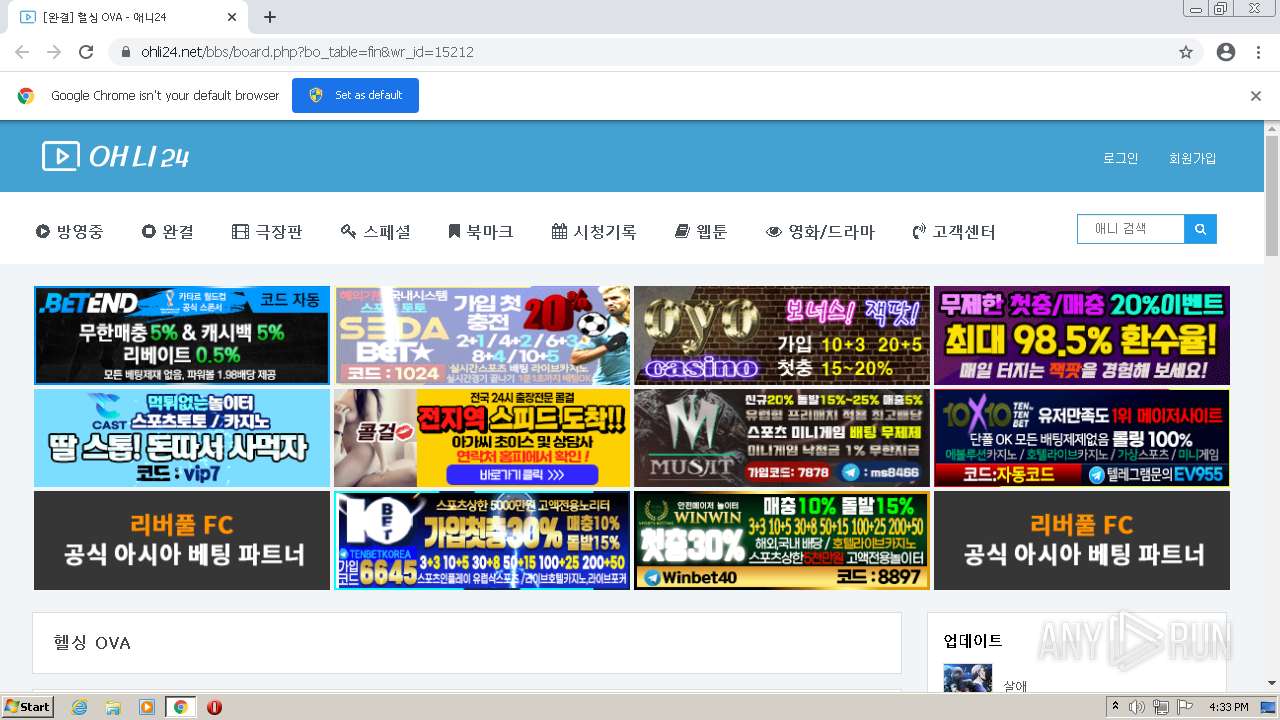
Task: Reload the page with the refresh icon
Action: point(86,52)
